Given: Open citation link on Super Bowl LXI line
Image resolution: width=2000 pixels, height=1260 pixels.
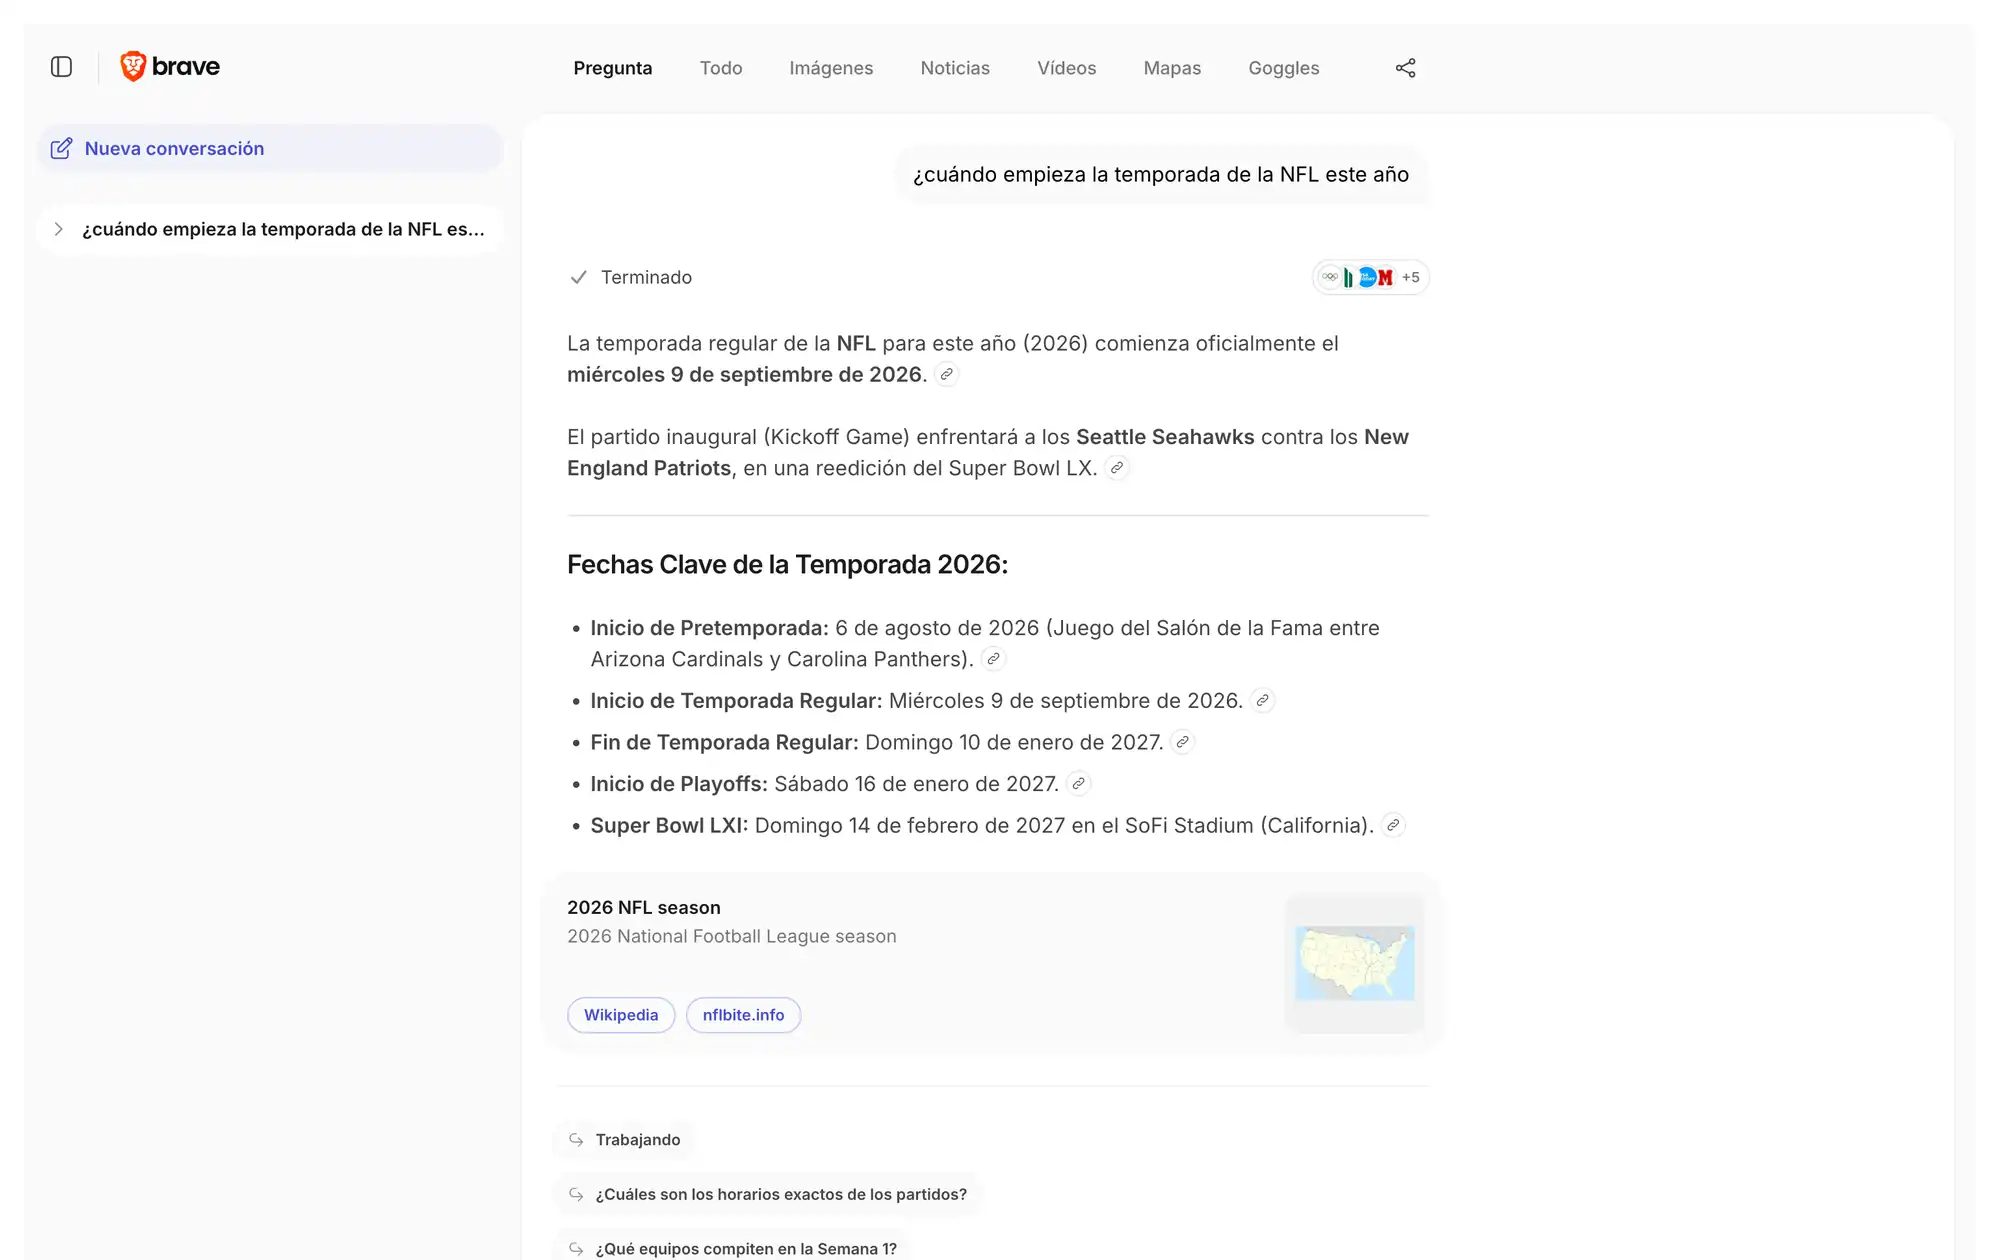Looking at the screenshot, I should tap(1393, 825).
